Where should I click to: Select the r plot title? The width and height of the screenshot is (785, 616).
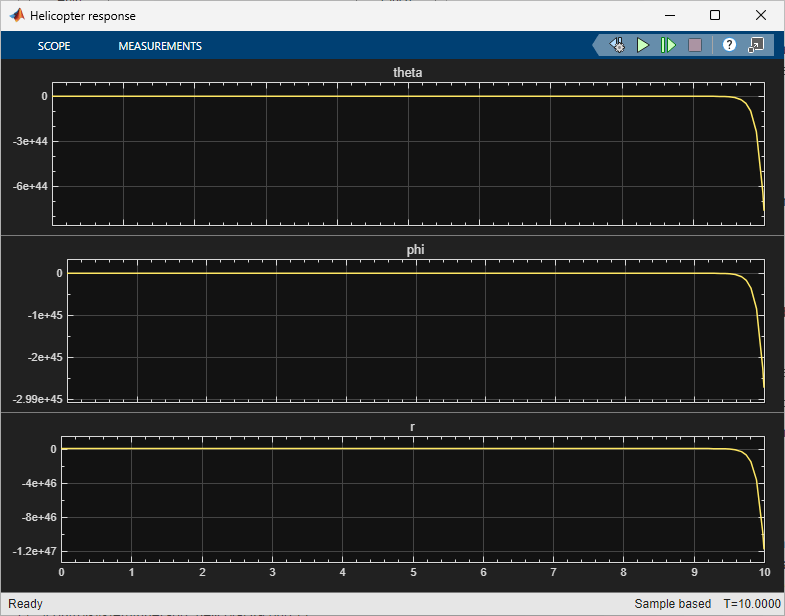[412, 427]
